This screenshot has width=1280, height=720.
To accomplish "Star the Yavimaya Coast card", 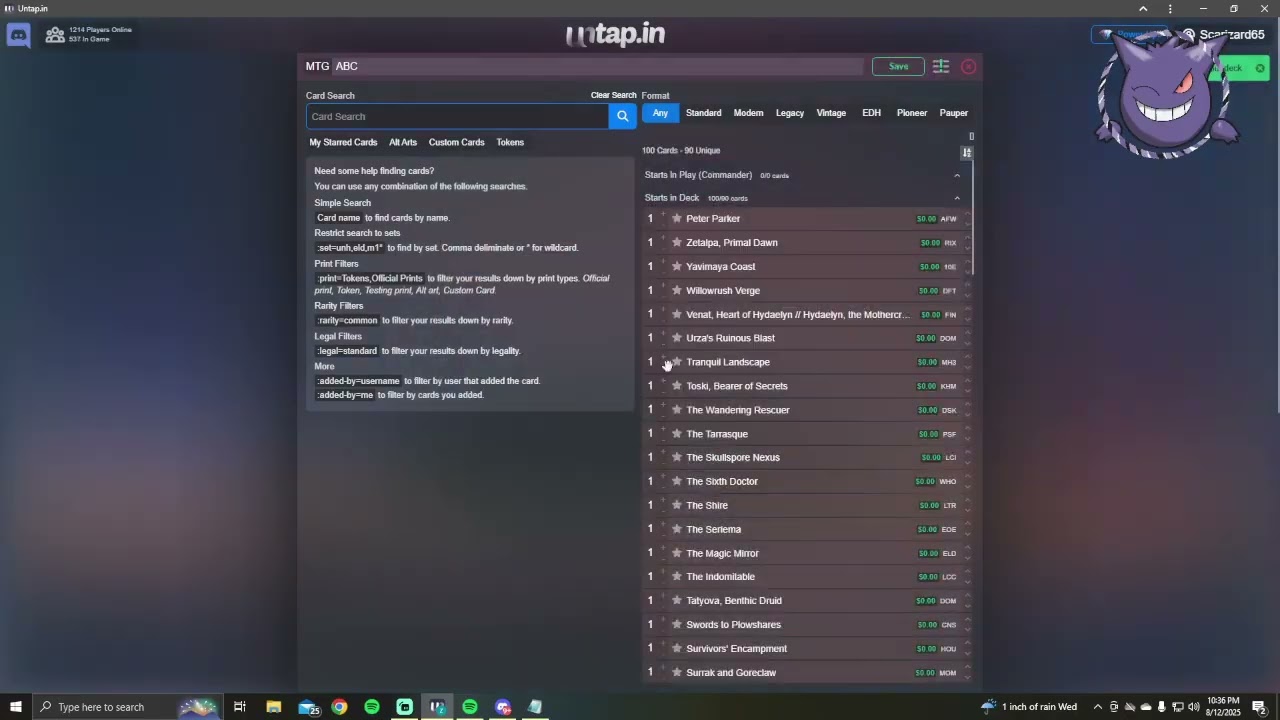I will click(x=677, y=266).
